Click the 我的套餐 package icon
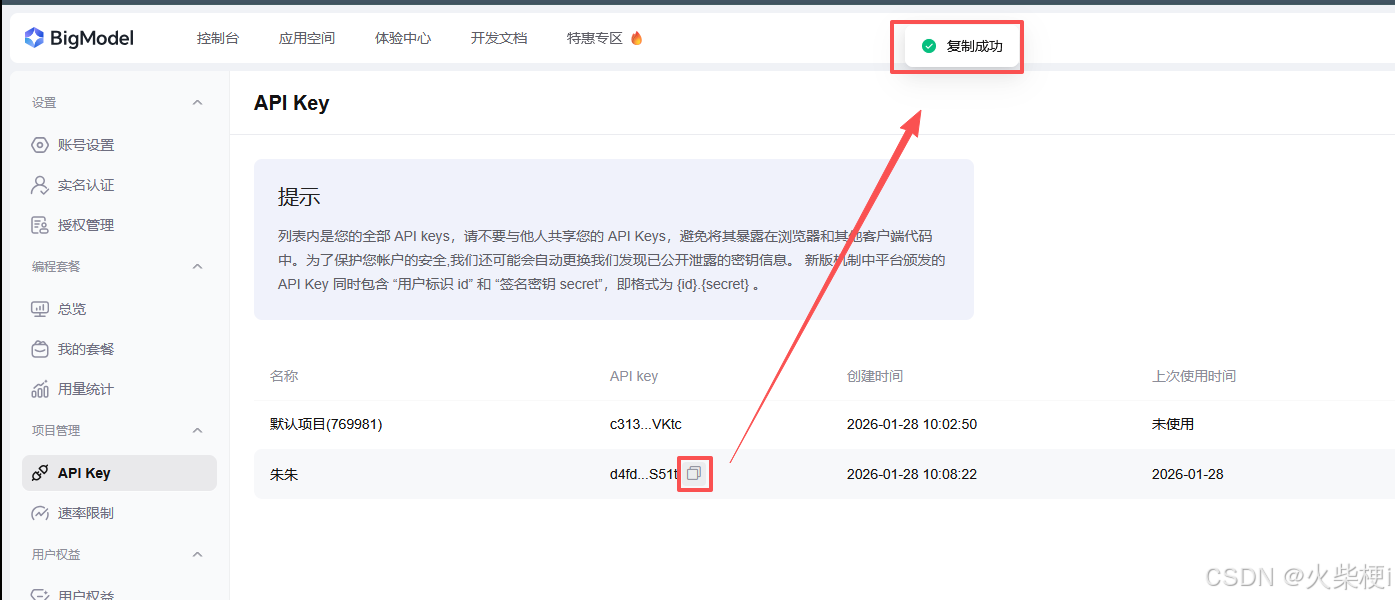This screenshot has width=1395, height=600. [40, 349]
